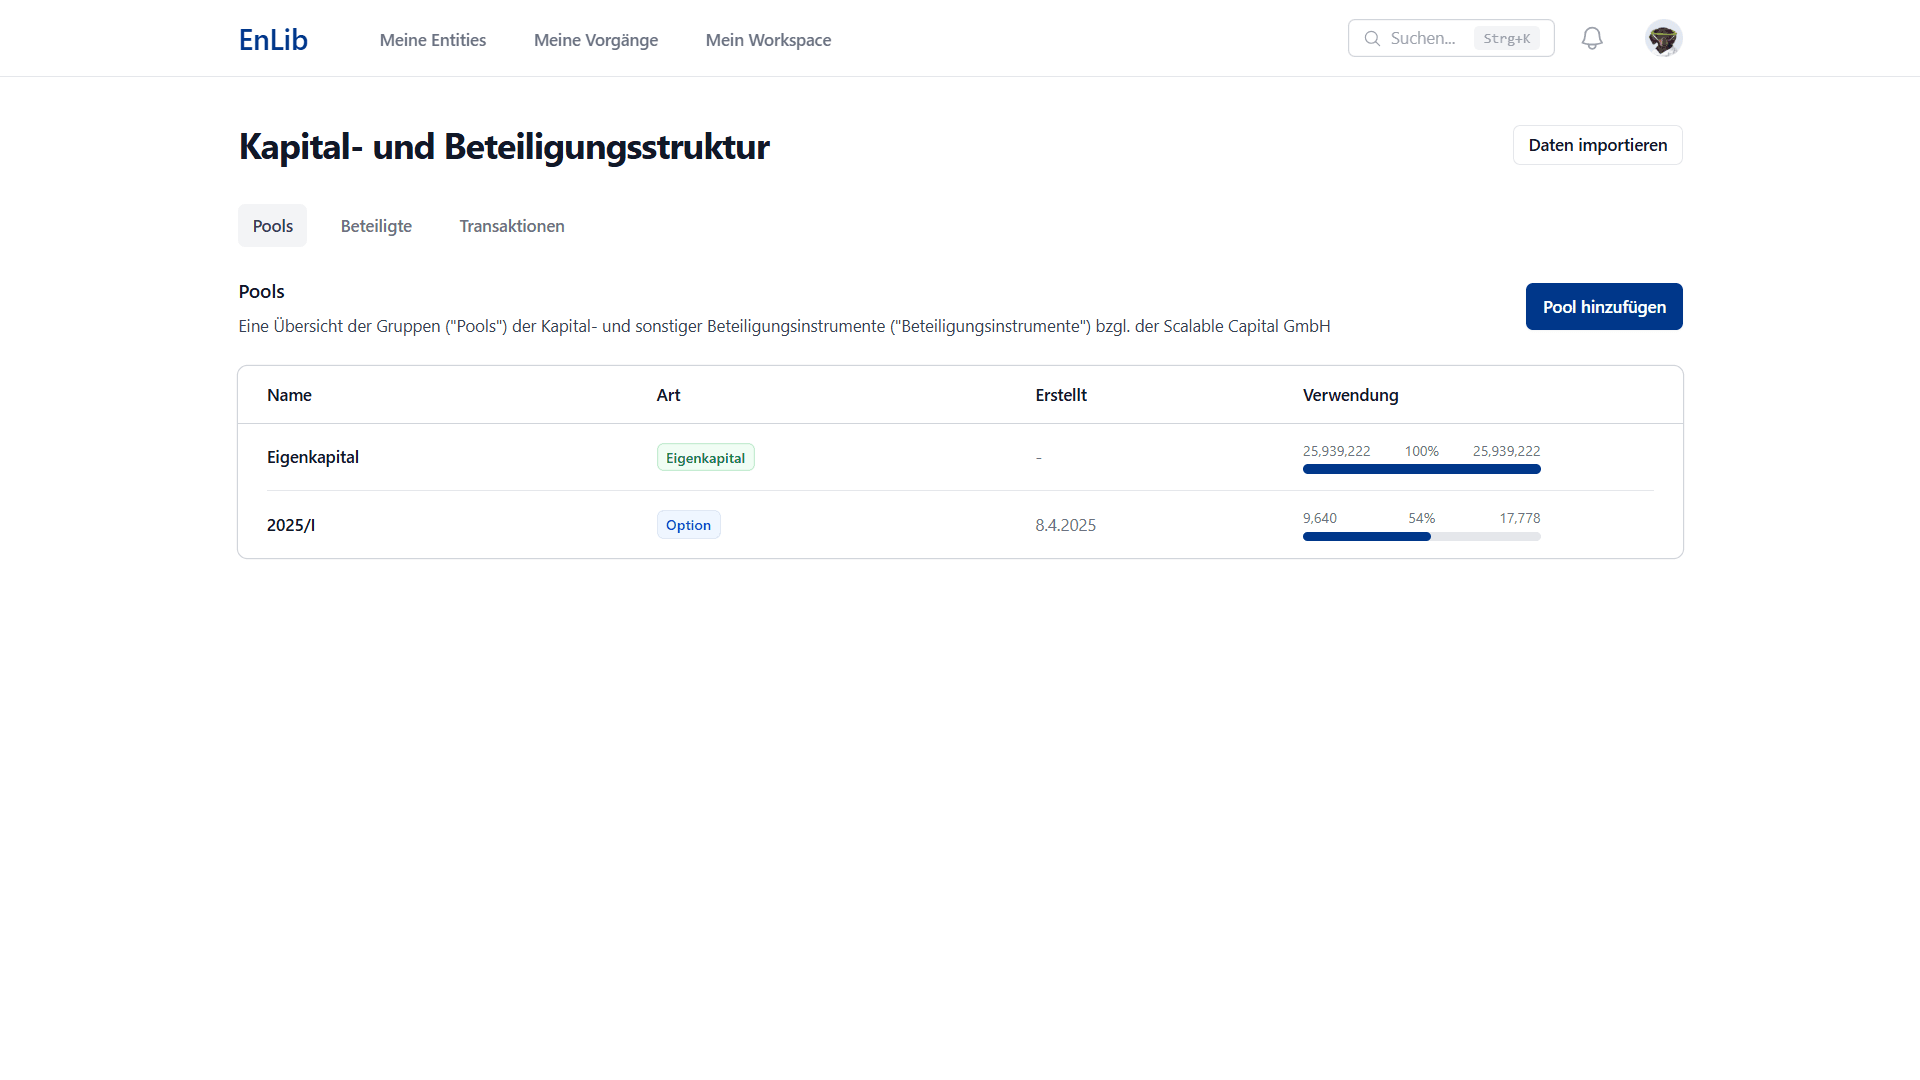Open the Eigenkapital pool row
This screenshot has height=1080, width=1920.
[x=313, y=457]
